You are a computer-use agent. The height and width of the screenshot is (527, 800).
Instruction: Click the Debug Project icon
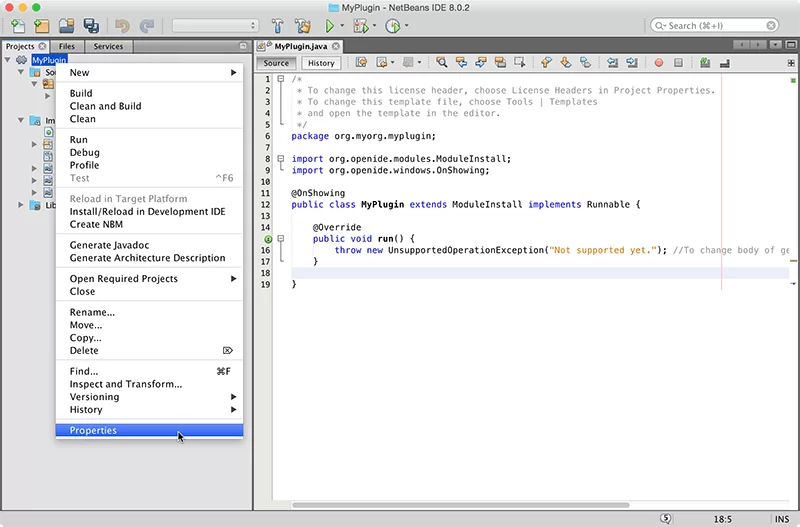[x=361, y=26]
